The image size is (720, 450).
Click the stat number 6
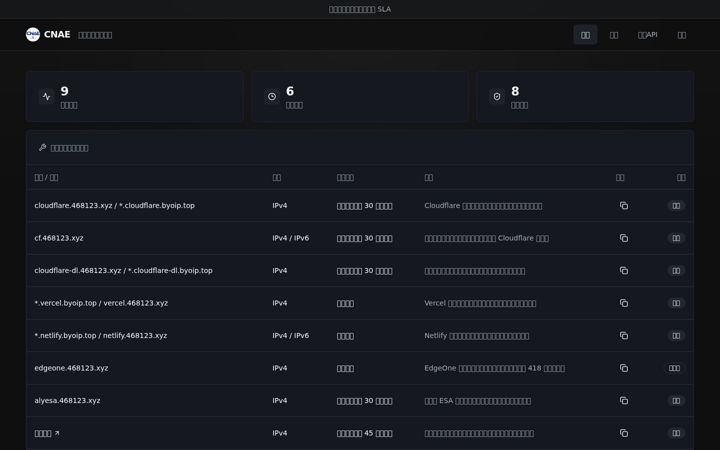(x=290, y=91)
